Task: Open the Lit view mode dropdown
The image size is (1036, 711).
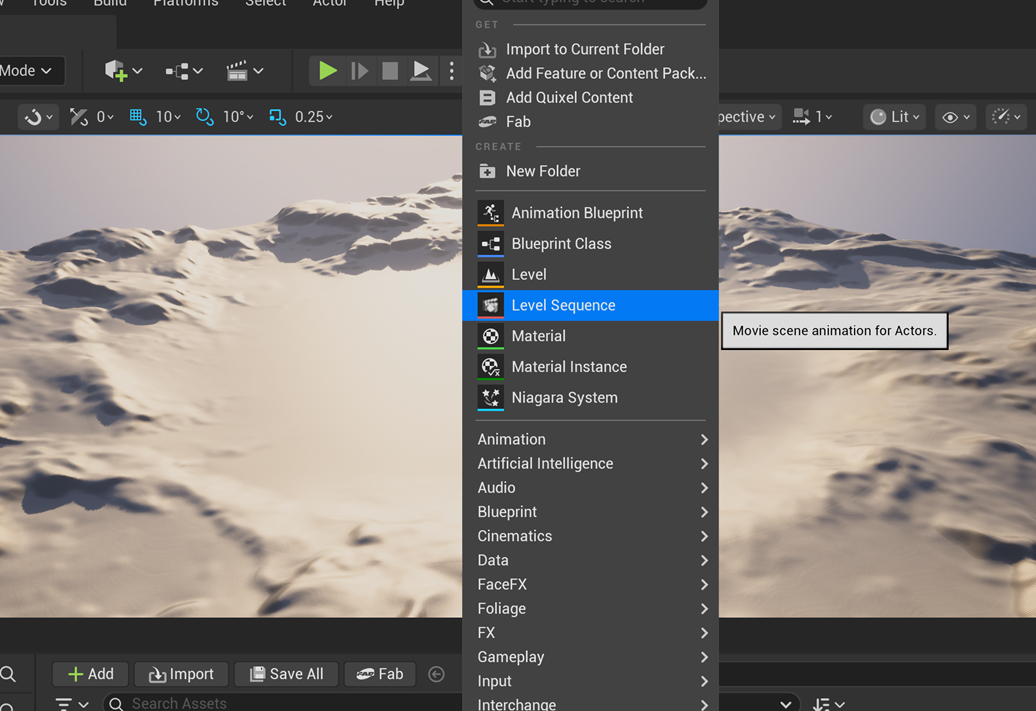Action: [x=895, y=117]
